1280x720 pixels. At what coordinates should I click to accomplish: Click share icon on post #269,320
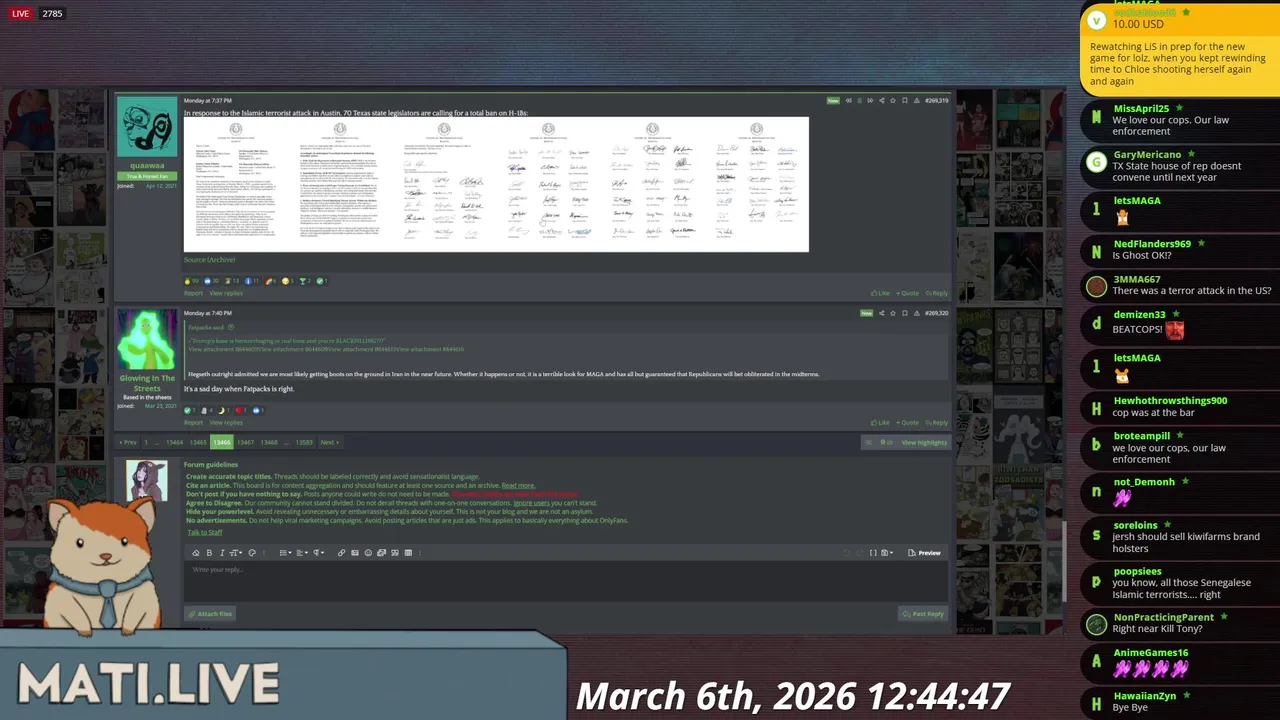(x=882, y=313)
